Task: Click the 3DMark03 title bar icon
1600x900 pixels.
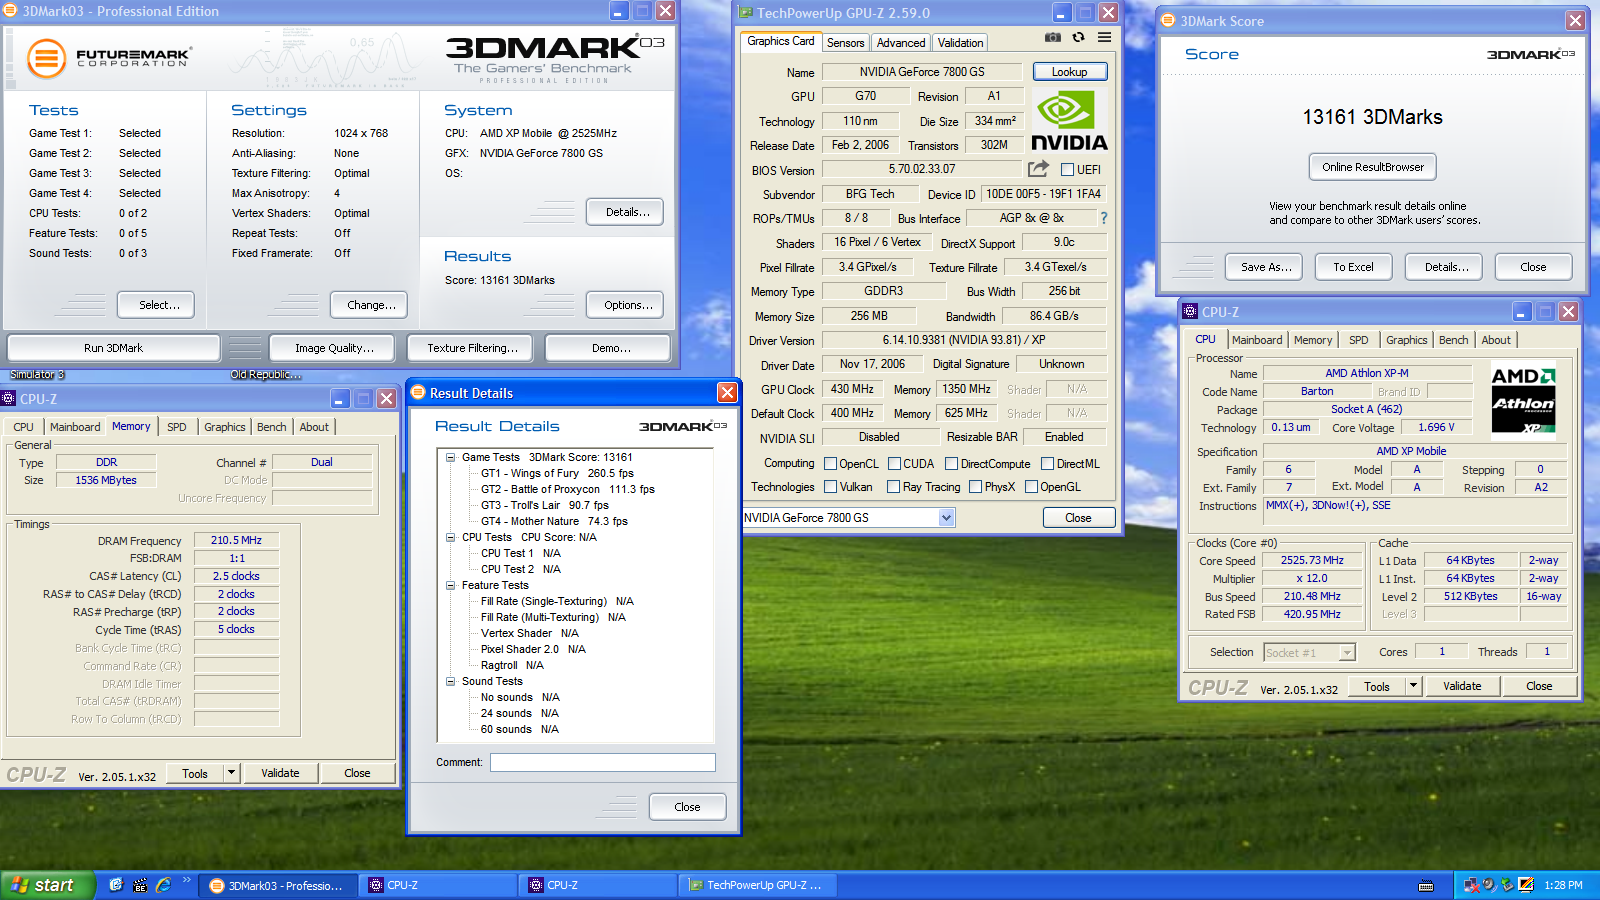Action: (11, 11)
